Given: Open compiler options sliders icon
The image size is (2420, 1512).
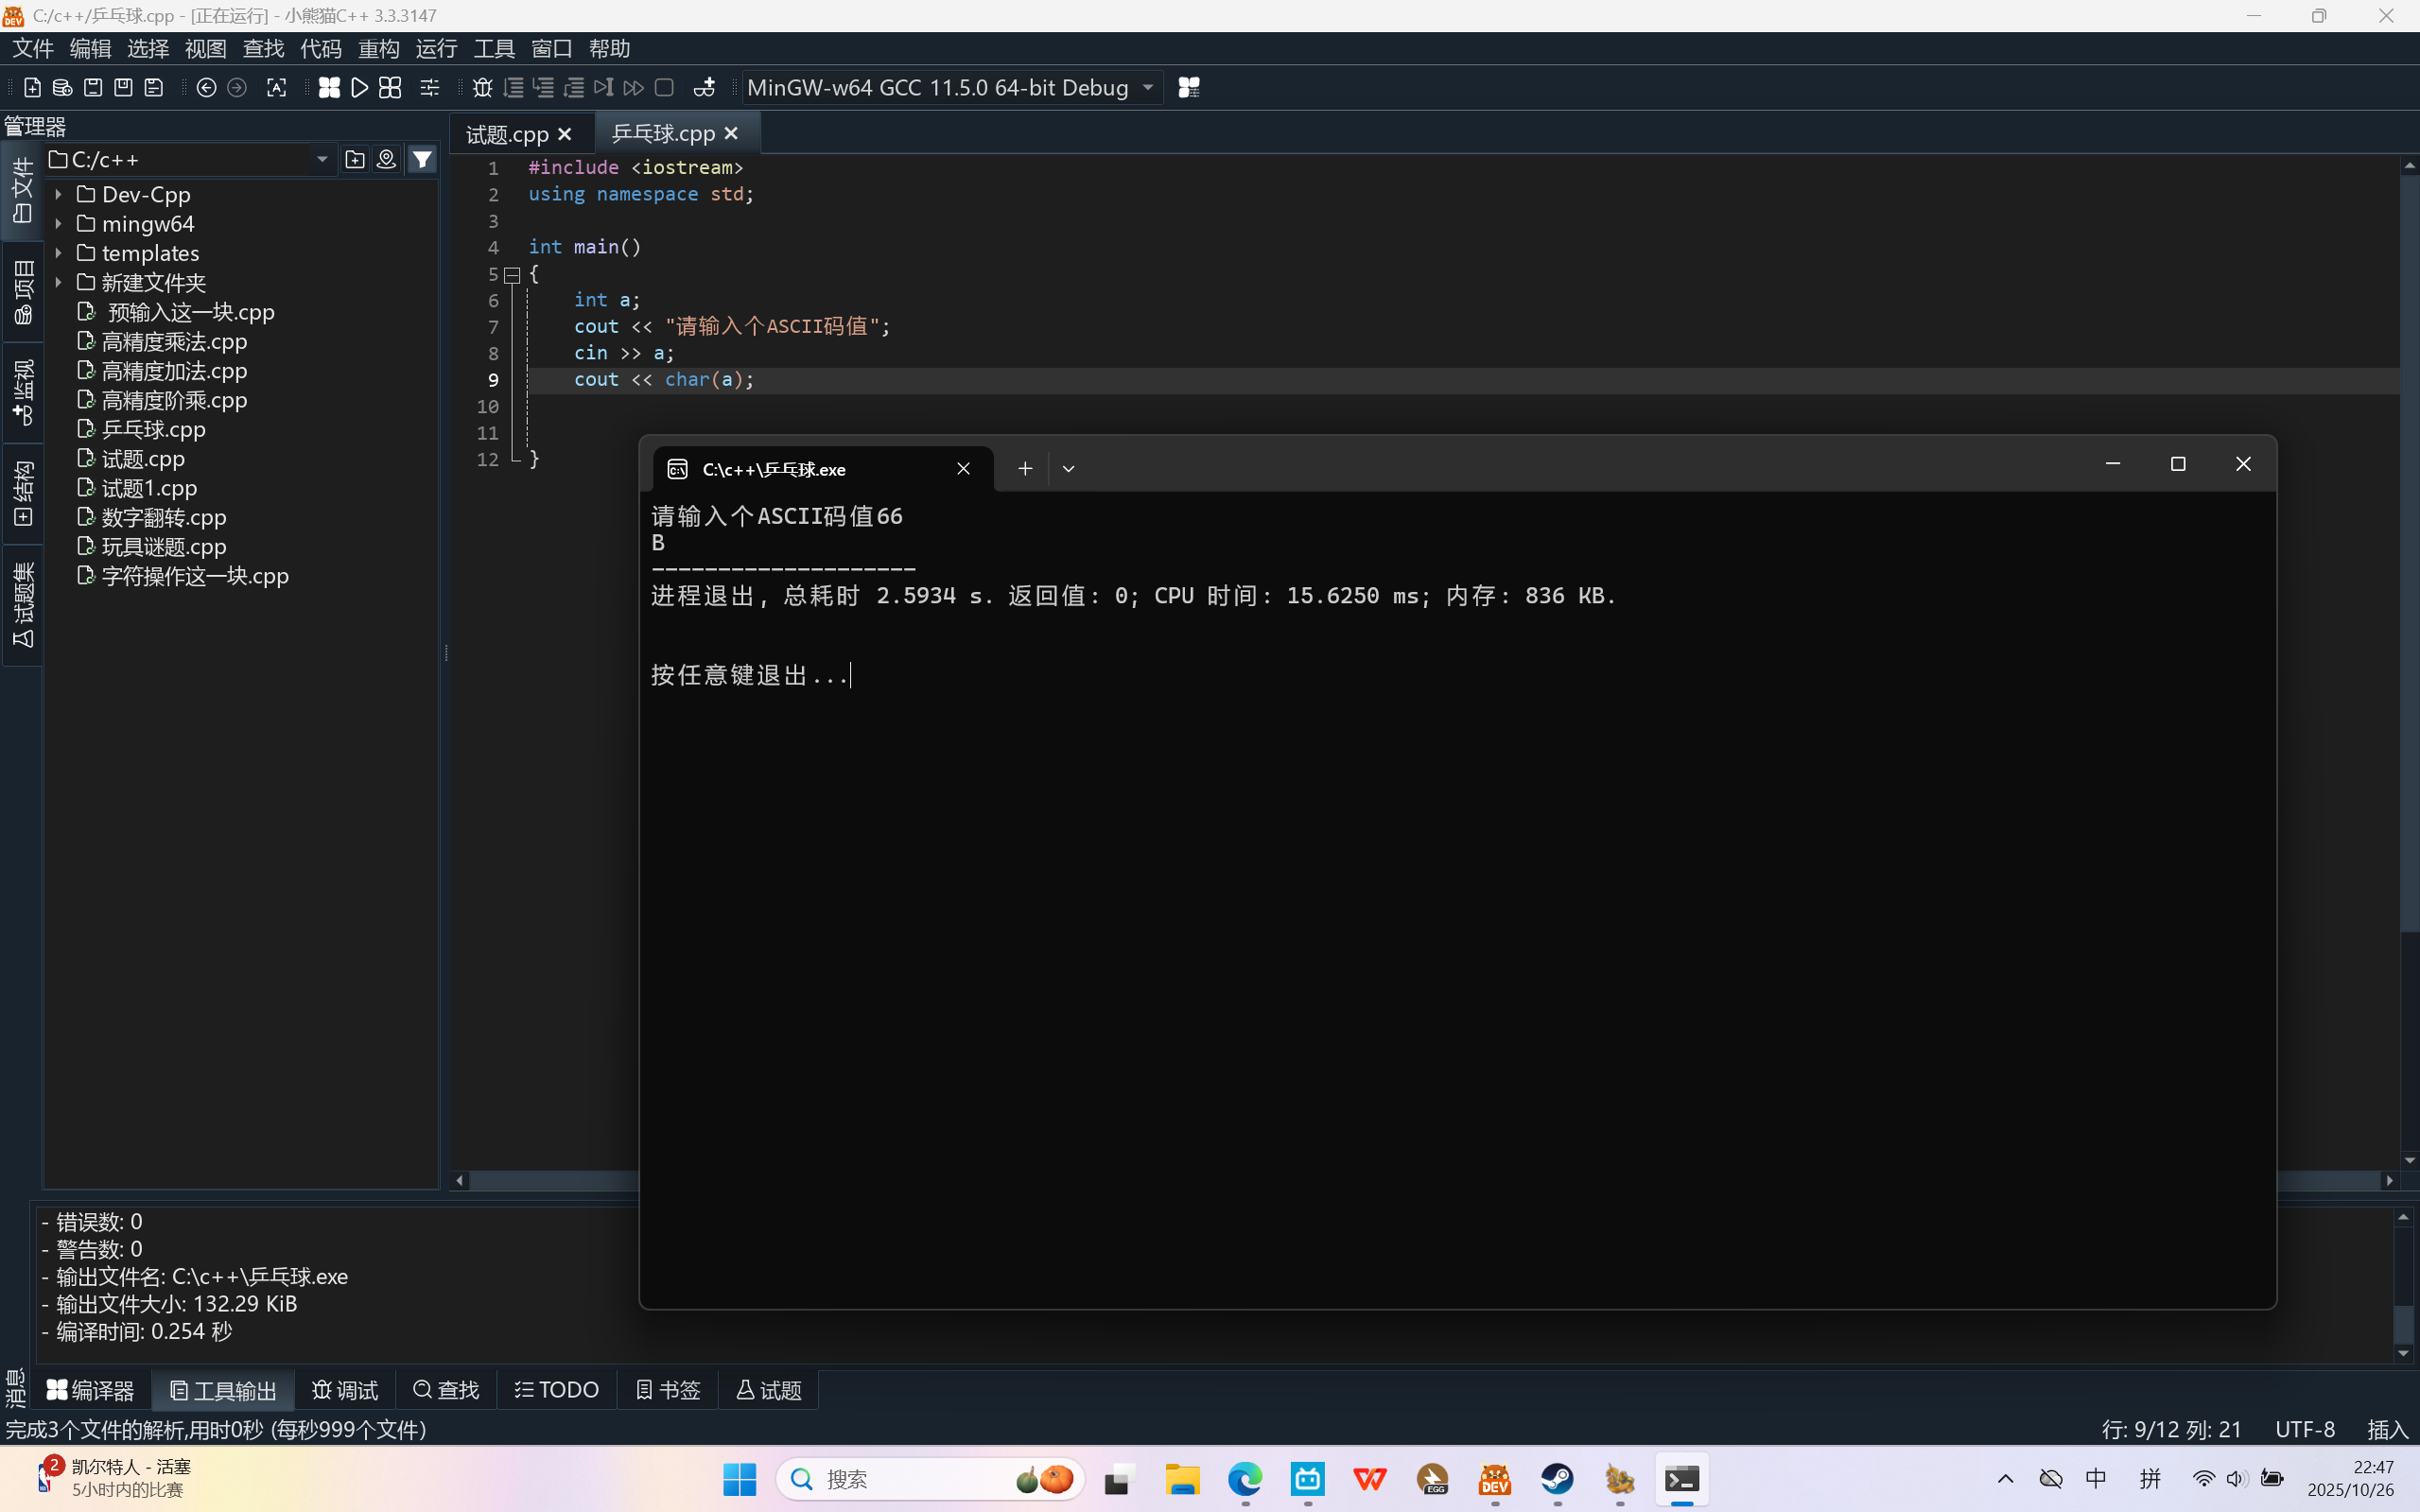Looking at the screenshot, I should pyautogui.click(x=430, y=88).
